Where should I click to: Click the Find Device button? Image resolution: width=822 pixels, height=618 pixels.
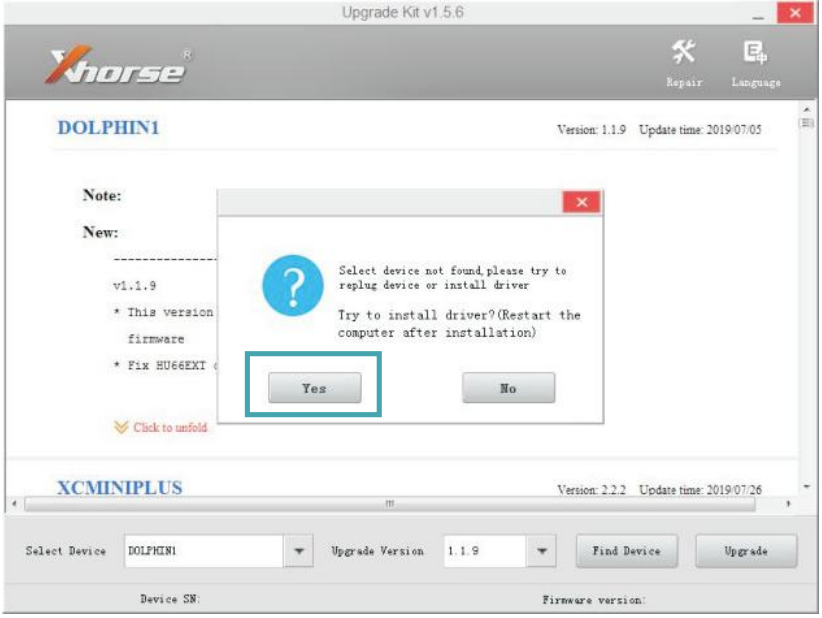click(x=626, y=551)
